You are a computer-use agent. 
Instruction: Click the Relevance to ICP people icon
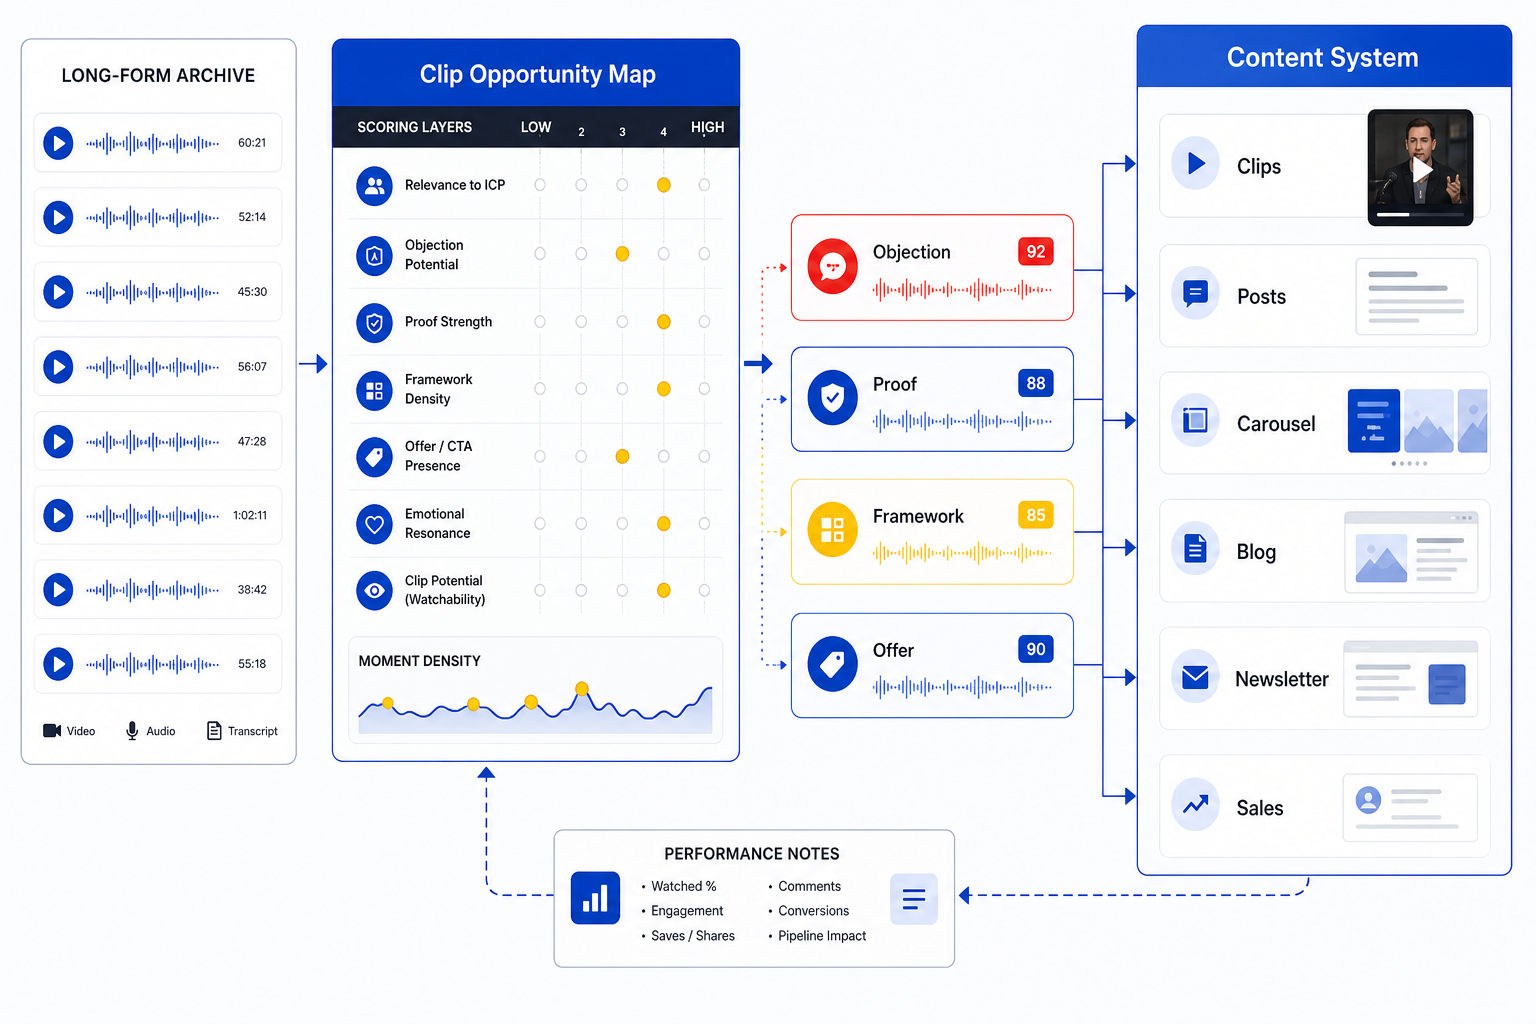pos(374,186)
